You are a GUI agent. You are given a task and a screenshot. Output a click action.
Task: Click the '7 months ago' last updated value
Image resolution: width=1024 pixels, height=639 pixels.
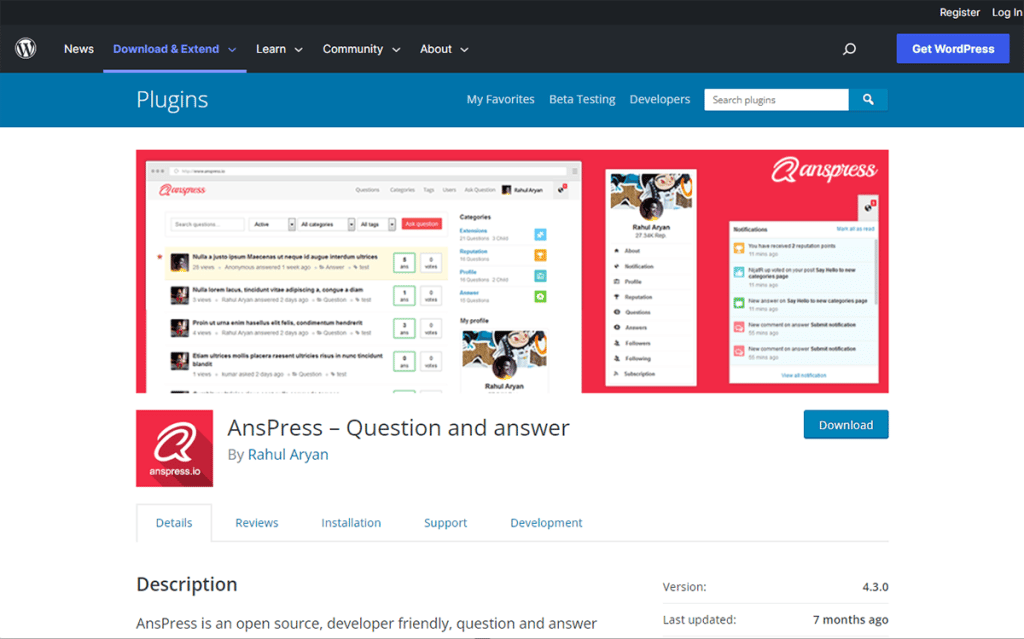[850, 619]
